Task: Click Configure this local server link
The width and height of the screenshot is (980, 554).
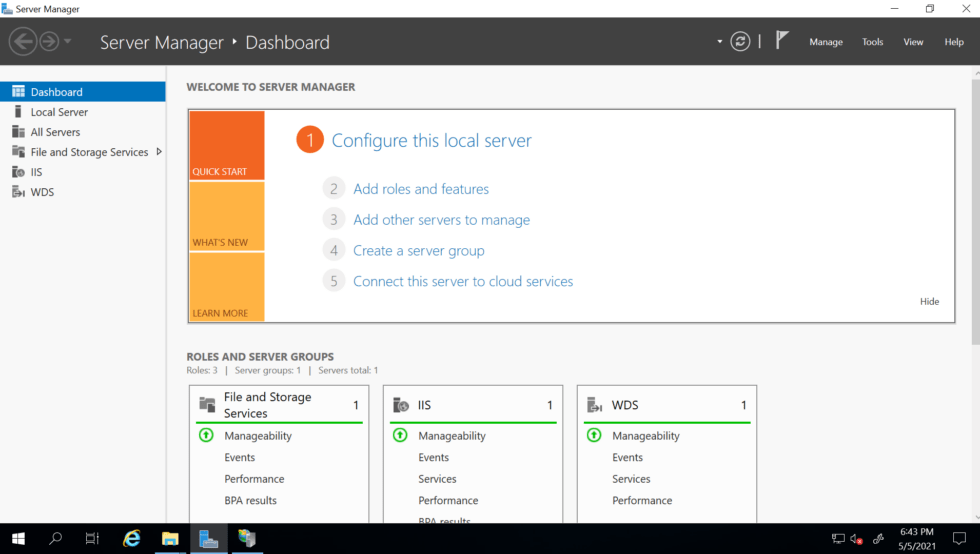Action: [x=431, y=140]
